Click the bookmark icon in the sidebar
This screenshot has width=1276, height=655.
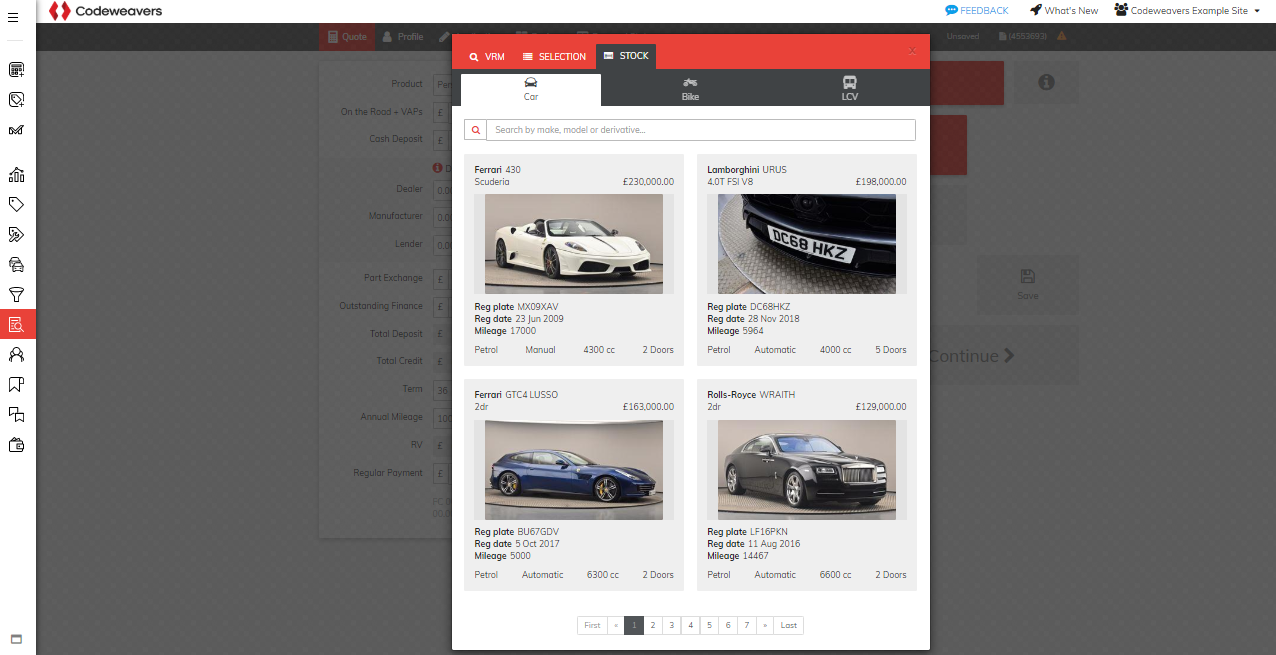pos(16,385)
